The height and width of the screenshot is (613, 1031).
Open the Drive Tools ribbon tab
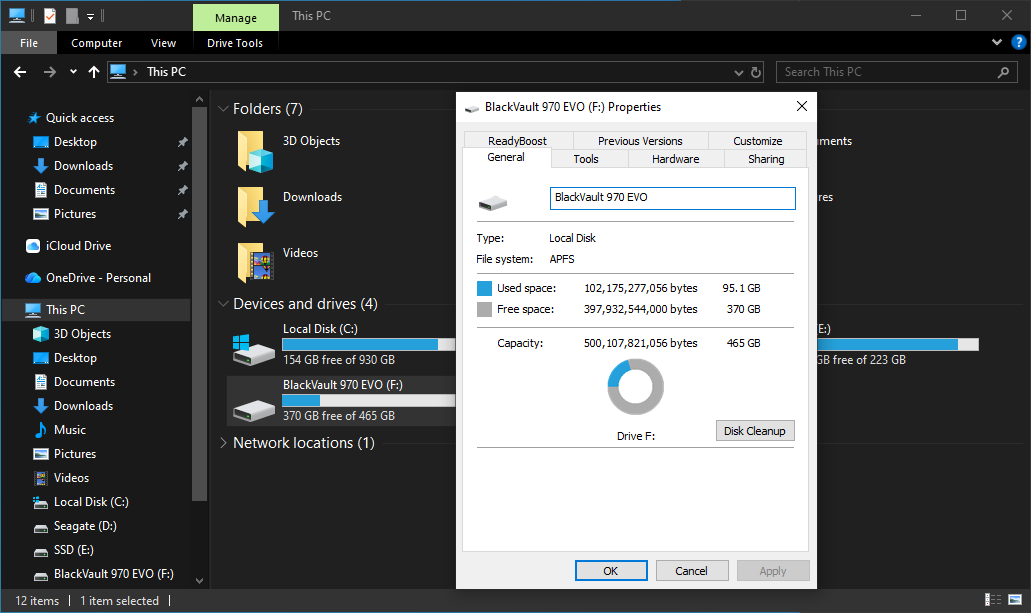235,43
